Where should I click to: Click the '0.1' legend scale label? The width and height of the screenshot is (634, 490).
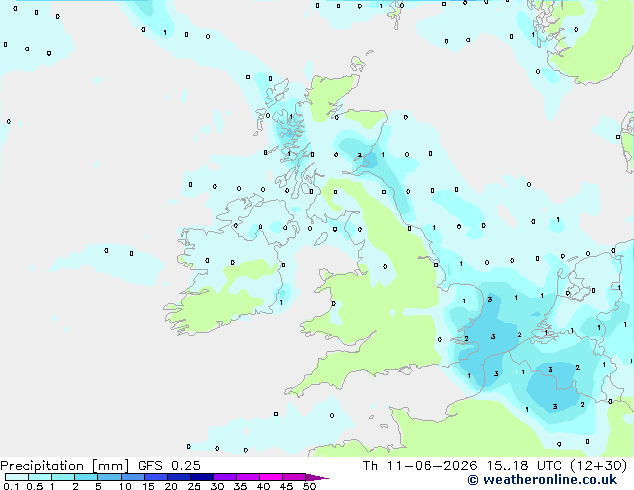[11, 486]
